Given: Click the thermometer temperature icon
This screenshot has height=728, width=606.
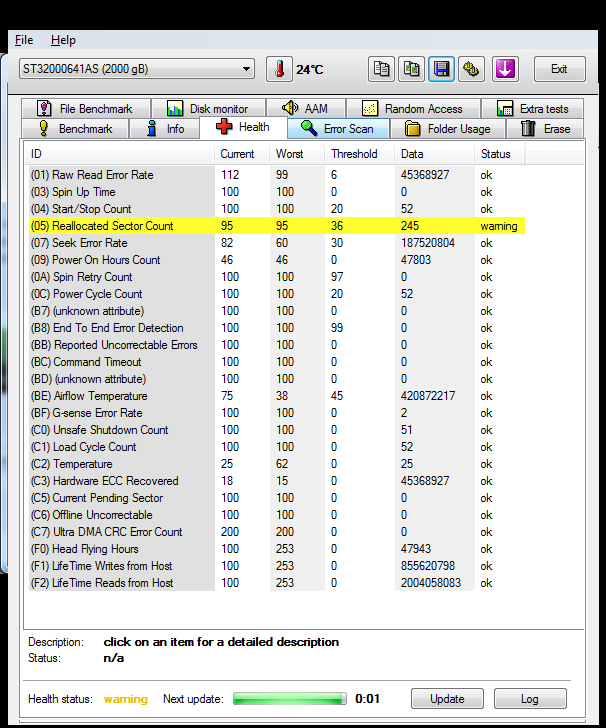Looking at the screenshot, I should [279, 69].
